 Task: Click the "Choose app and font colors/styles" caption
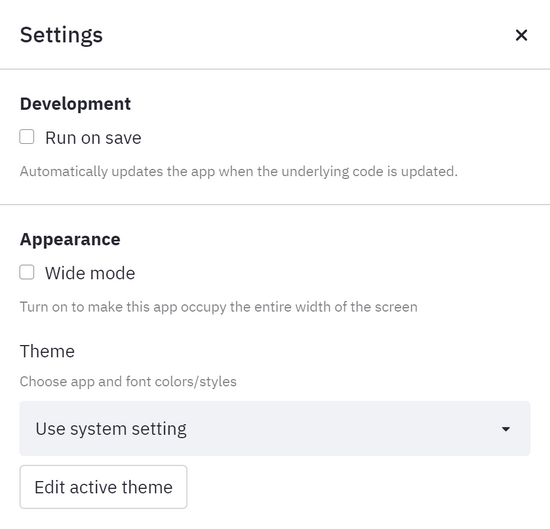tap(128, 382)
